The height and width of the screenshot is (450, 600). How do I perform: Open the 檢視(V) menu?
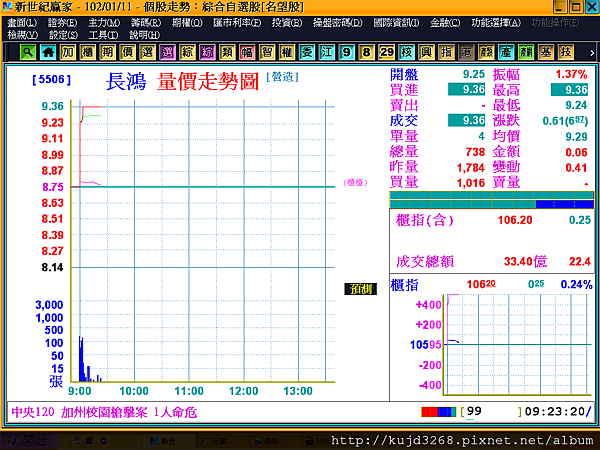tap(23, 35)
